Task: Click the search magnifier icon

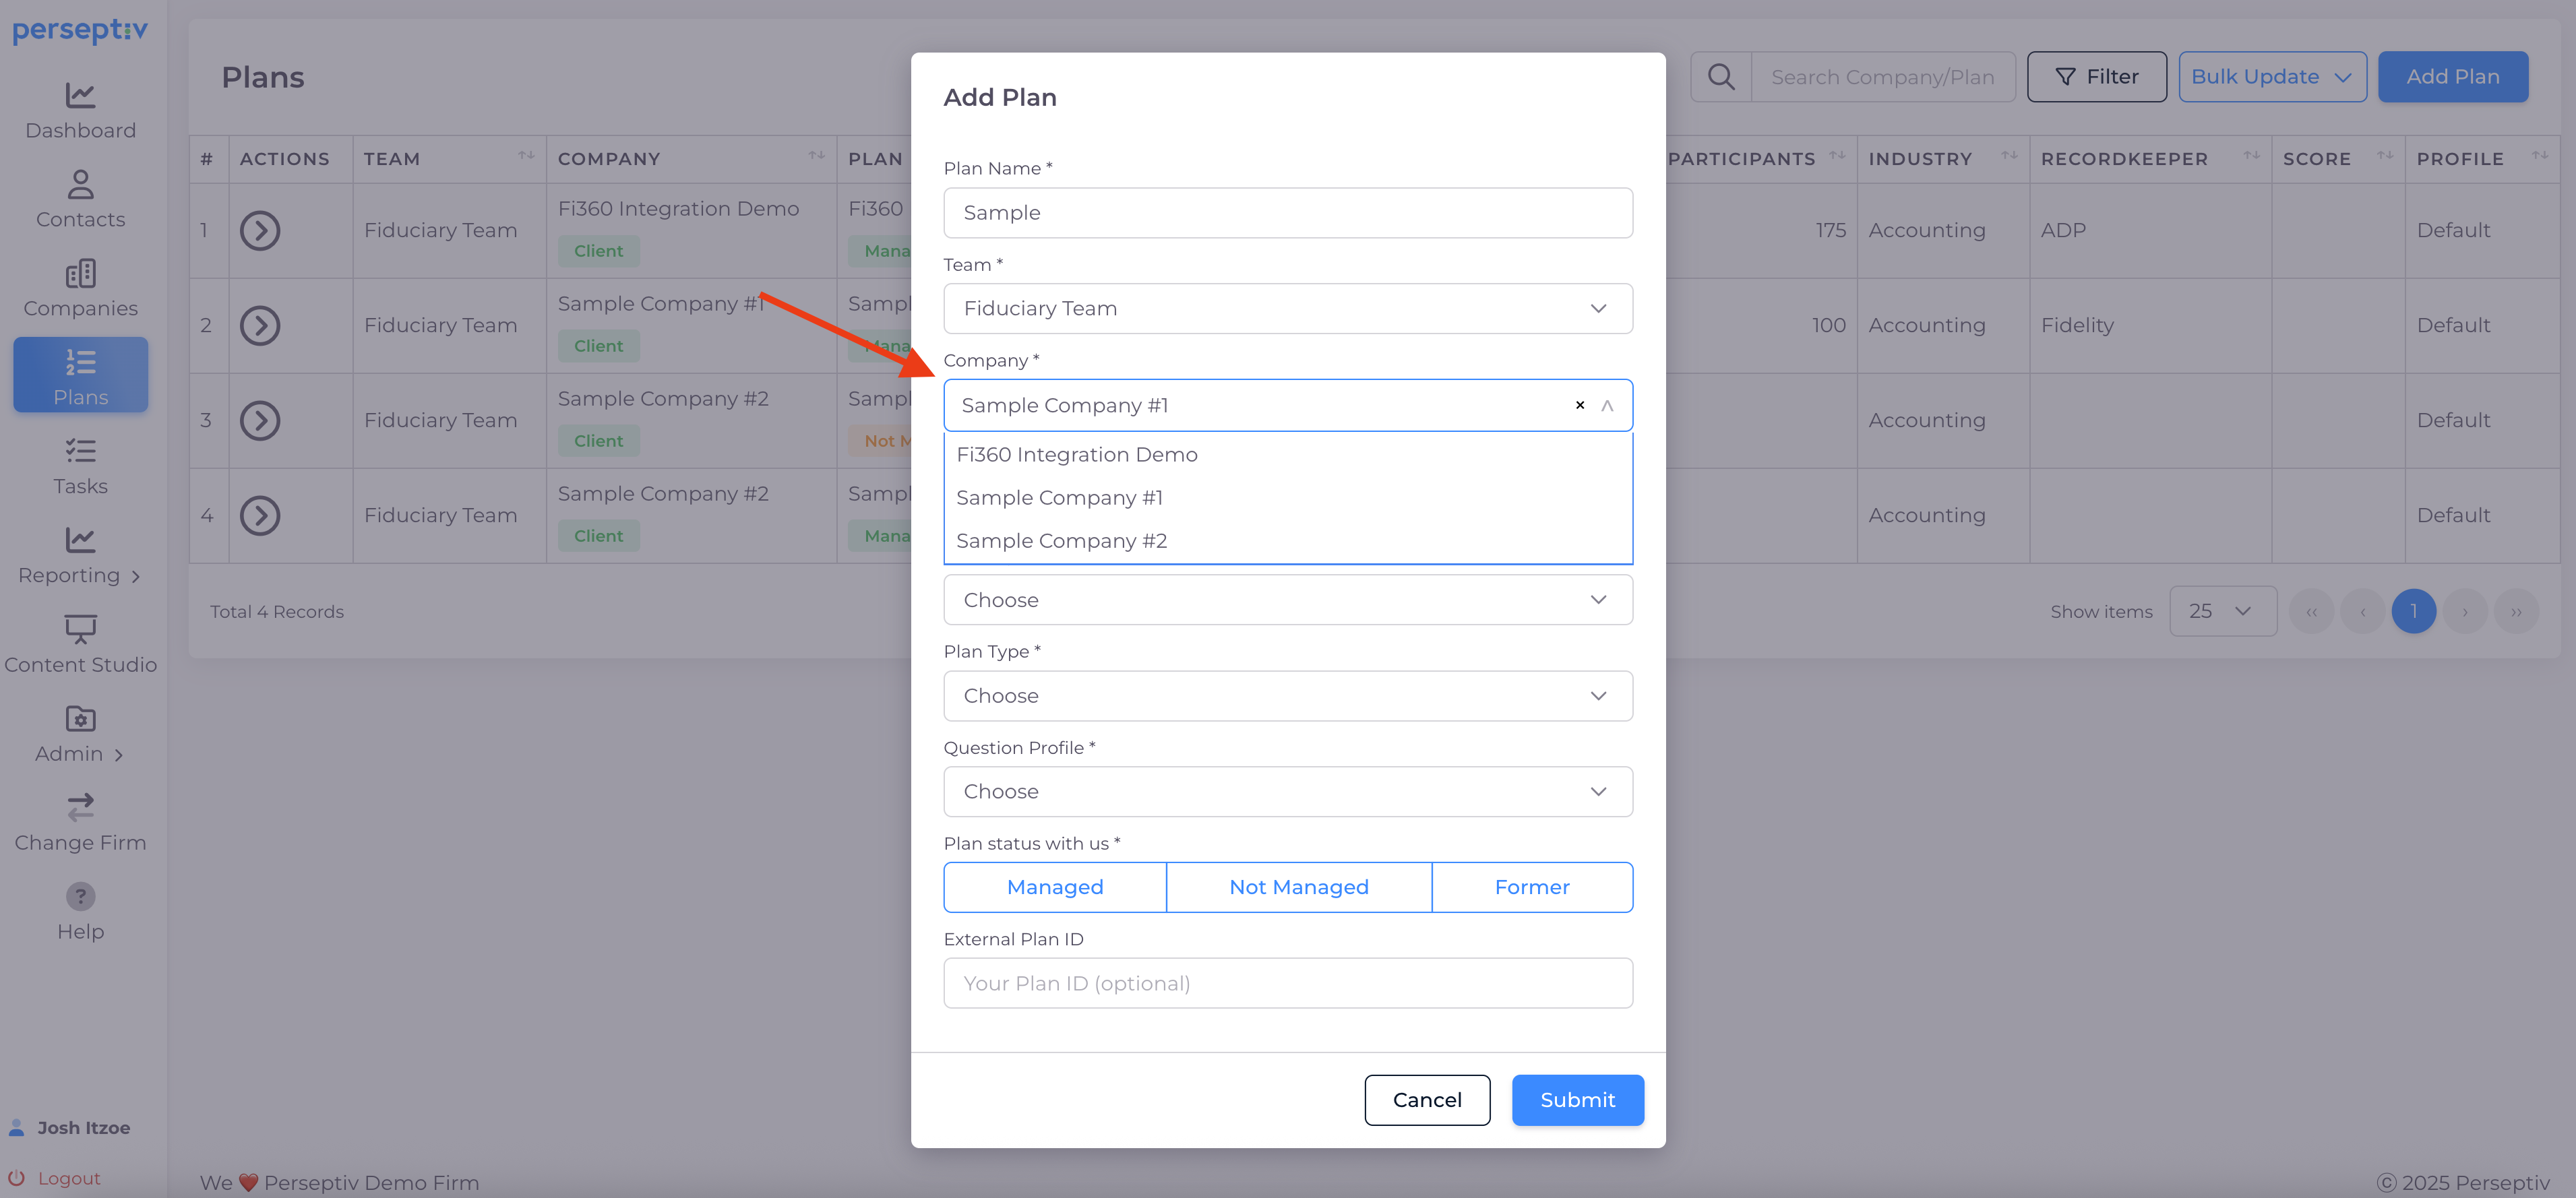Action: [x=1721, y=77]
